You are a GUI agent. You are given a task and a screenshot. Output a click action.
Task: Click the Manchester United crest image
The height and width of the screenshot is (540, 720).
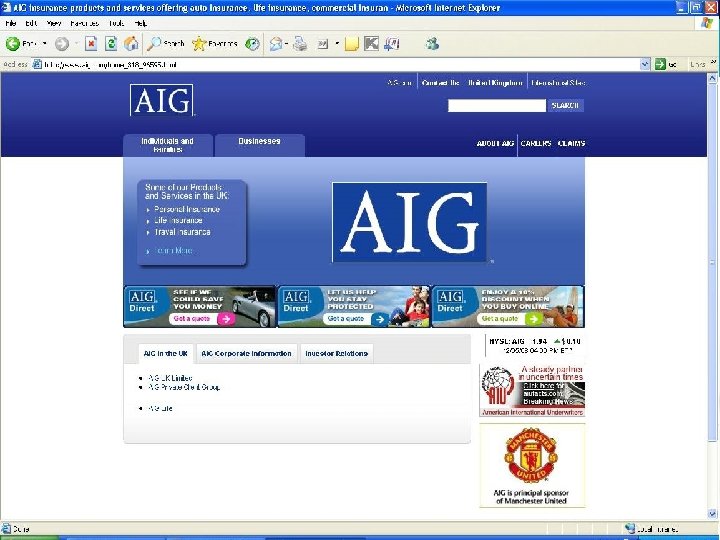(531, 455)
